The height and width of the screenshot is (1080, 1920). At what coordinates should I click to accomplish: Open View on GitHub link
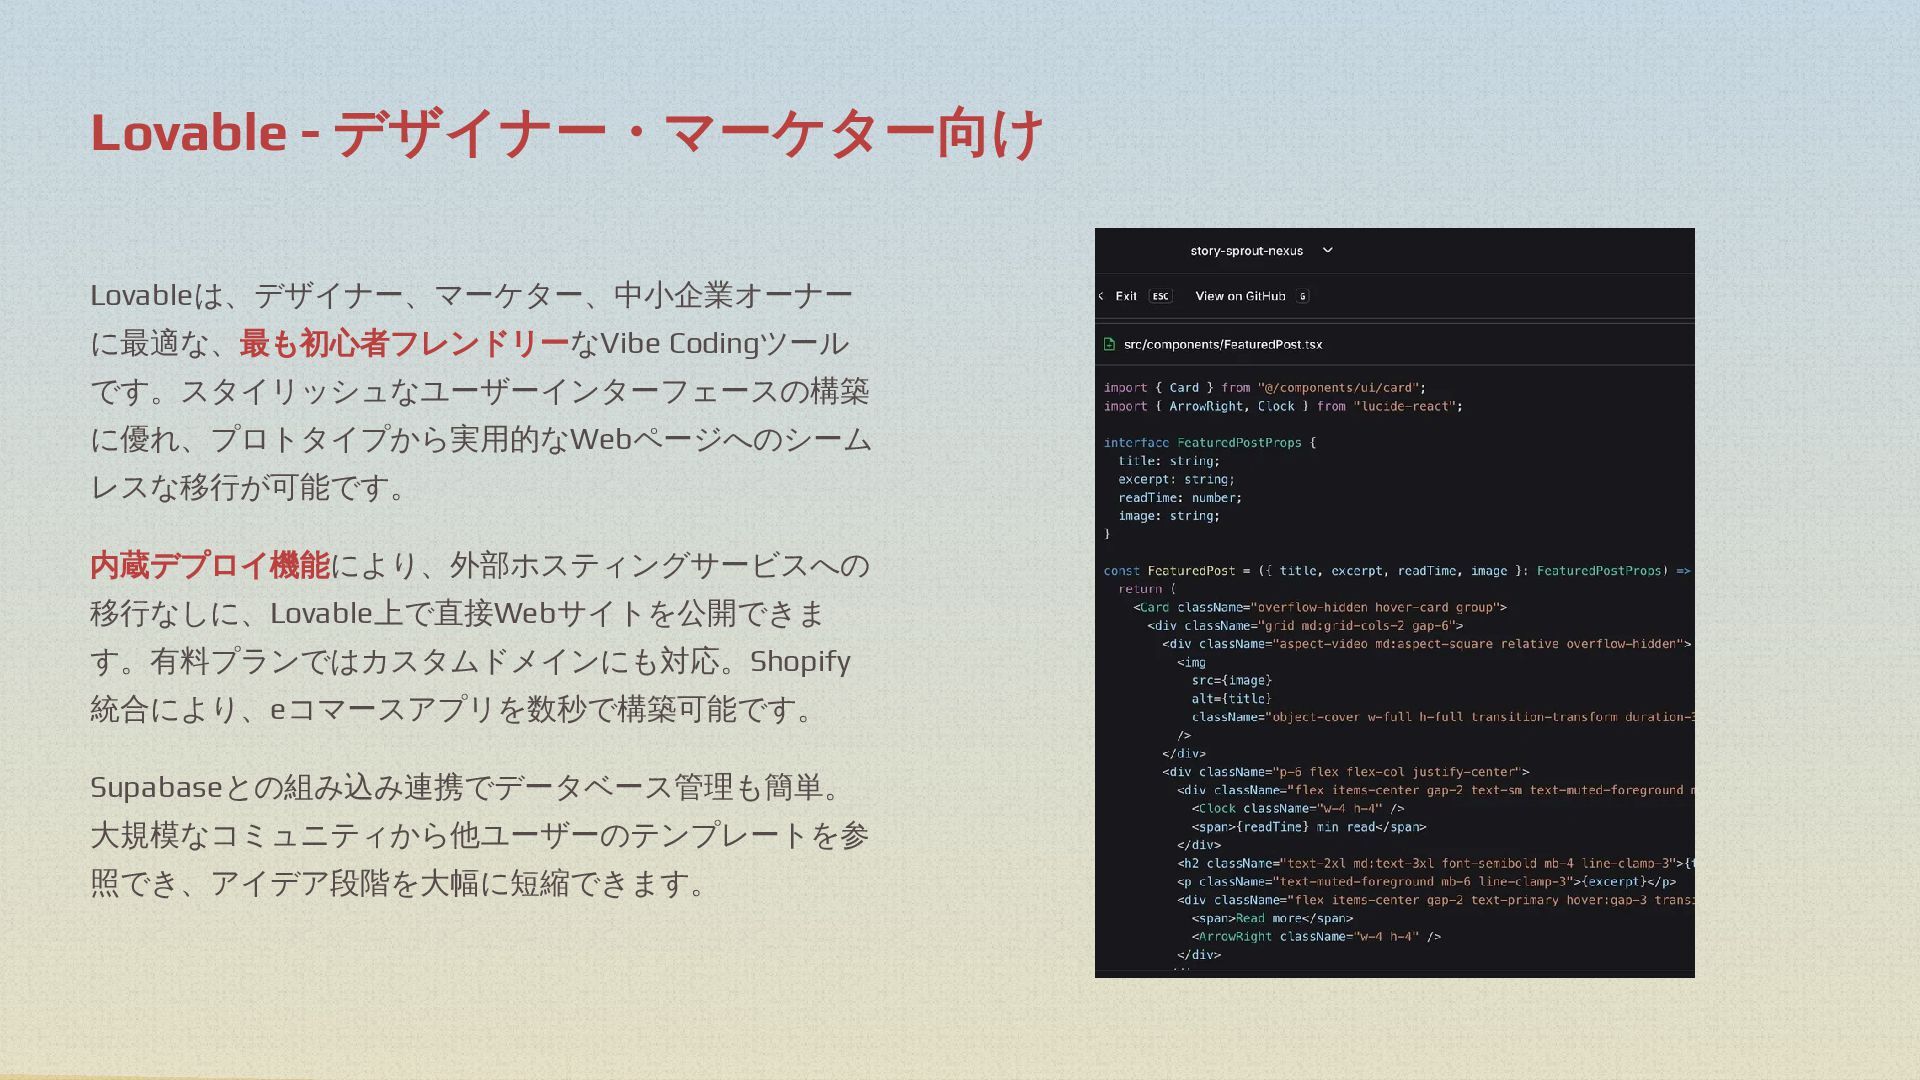(1240, 296)
